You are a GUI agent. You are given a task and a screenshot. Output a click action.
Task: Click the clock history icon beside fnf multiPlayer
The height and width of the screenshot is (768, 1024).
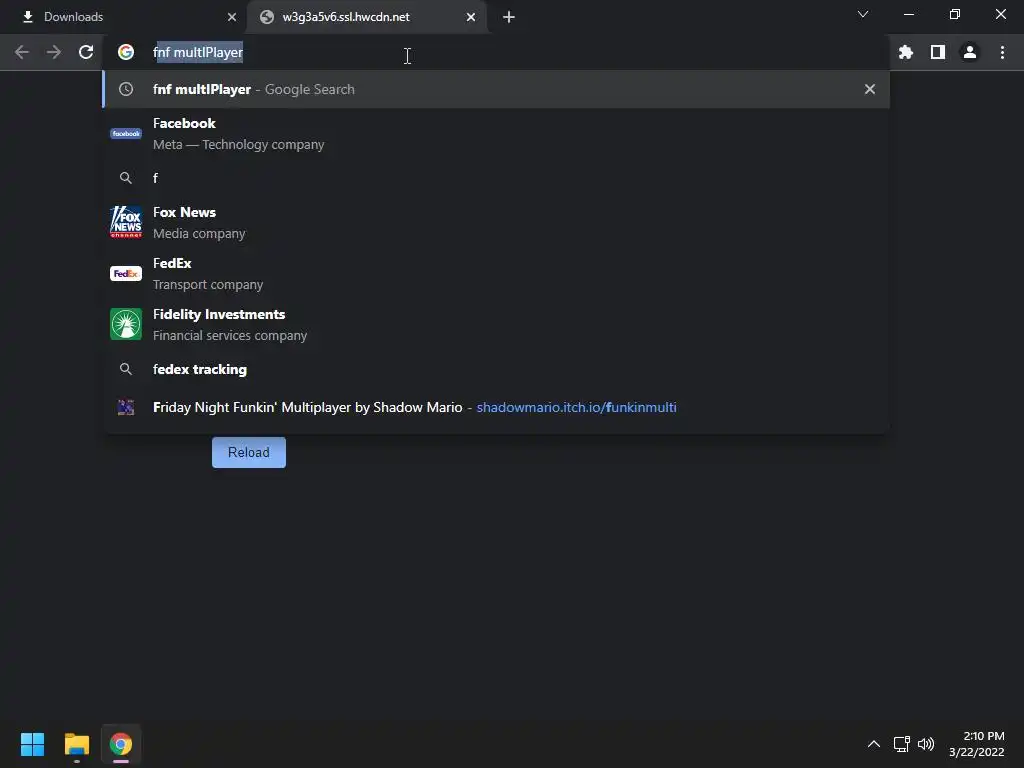pyautogui.click(x=126, y=89)
